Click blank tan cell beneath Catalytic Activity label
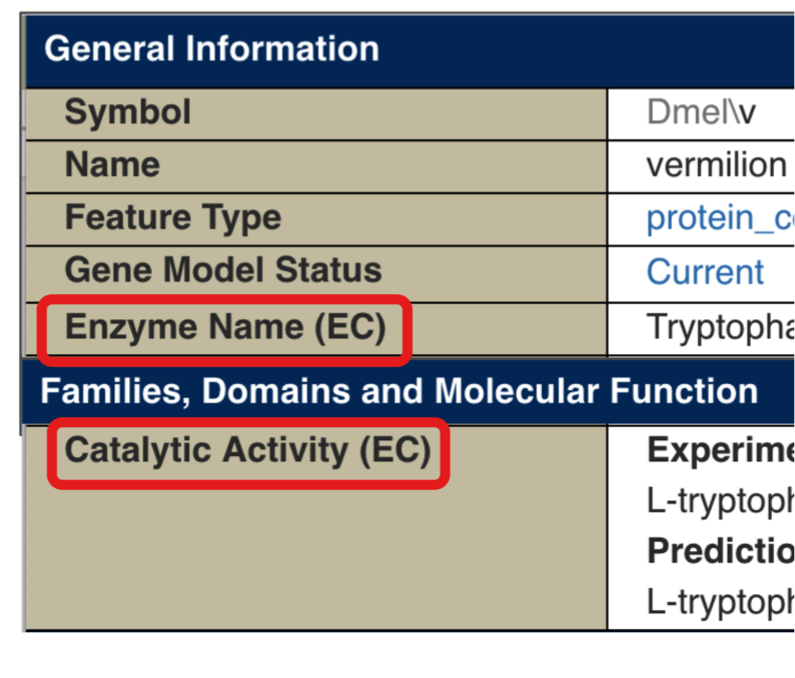Viewport: 795px width, 678px height. [300, 560]
